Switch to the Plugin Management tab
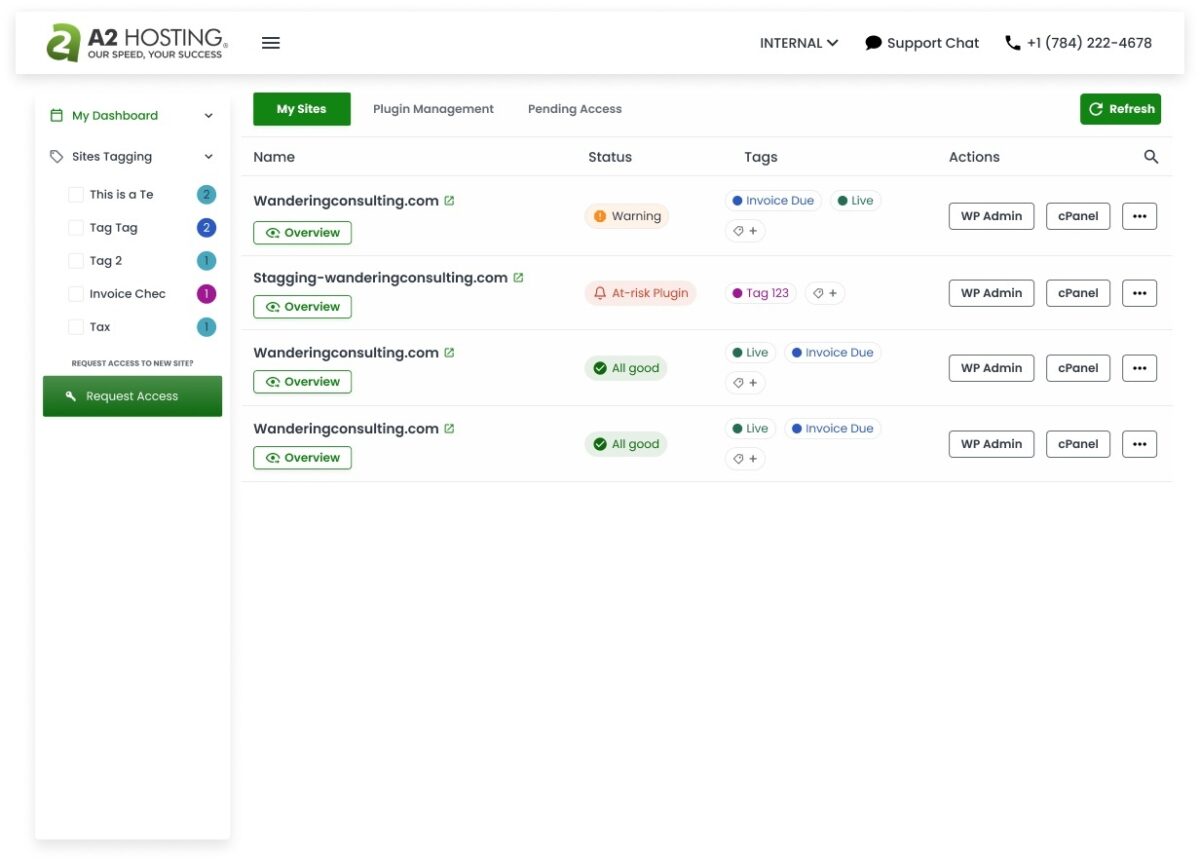 (x=433, y=108)
